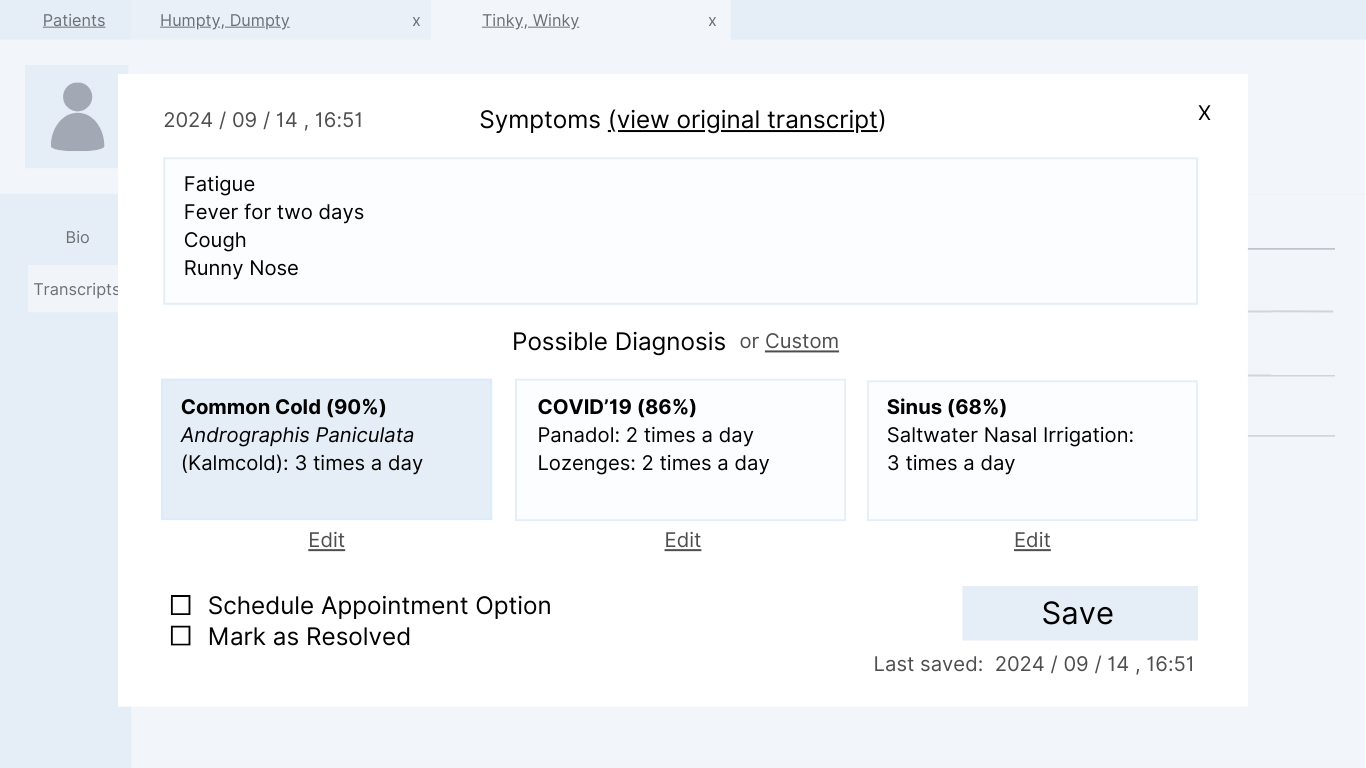1366x768 pixels.
Task: Select the Common Cold (90%) diagnosis card
Action: 326,449
